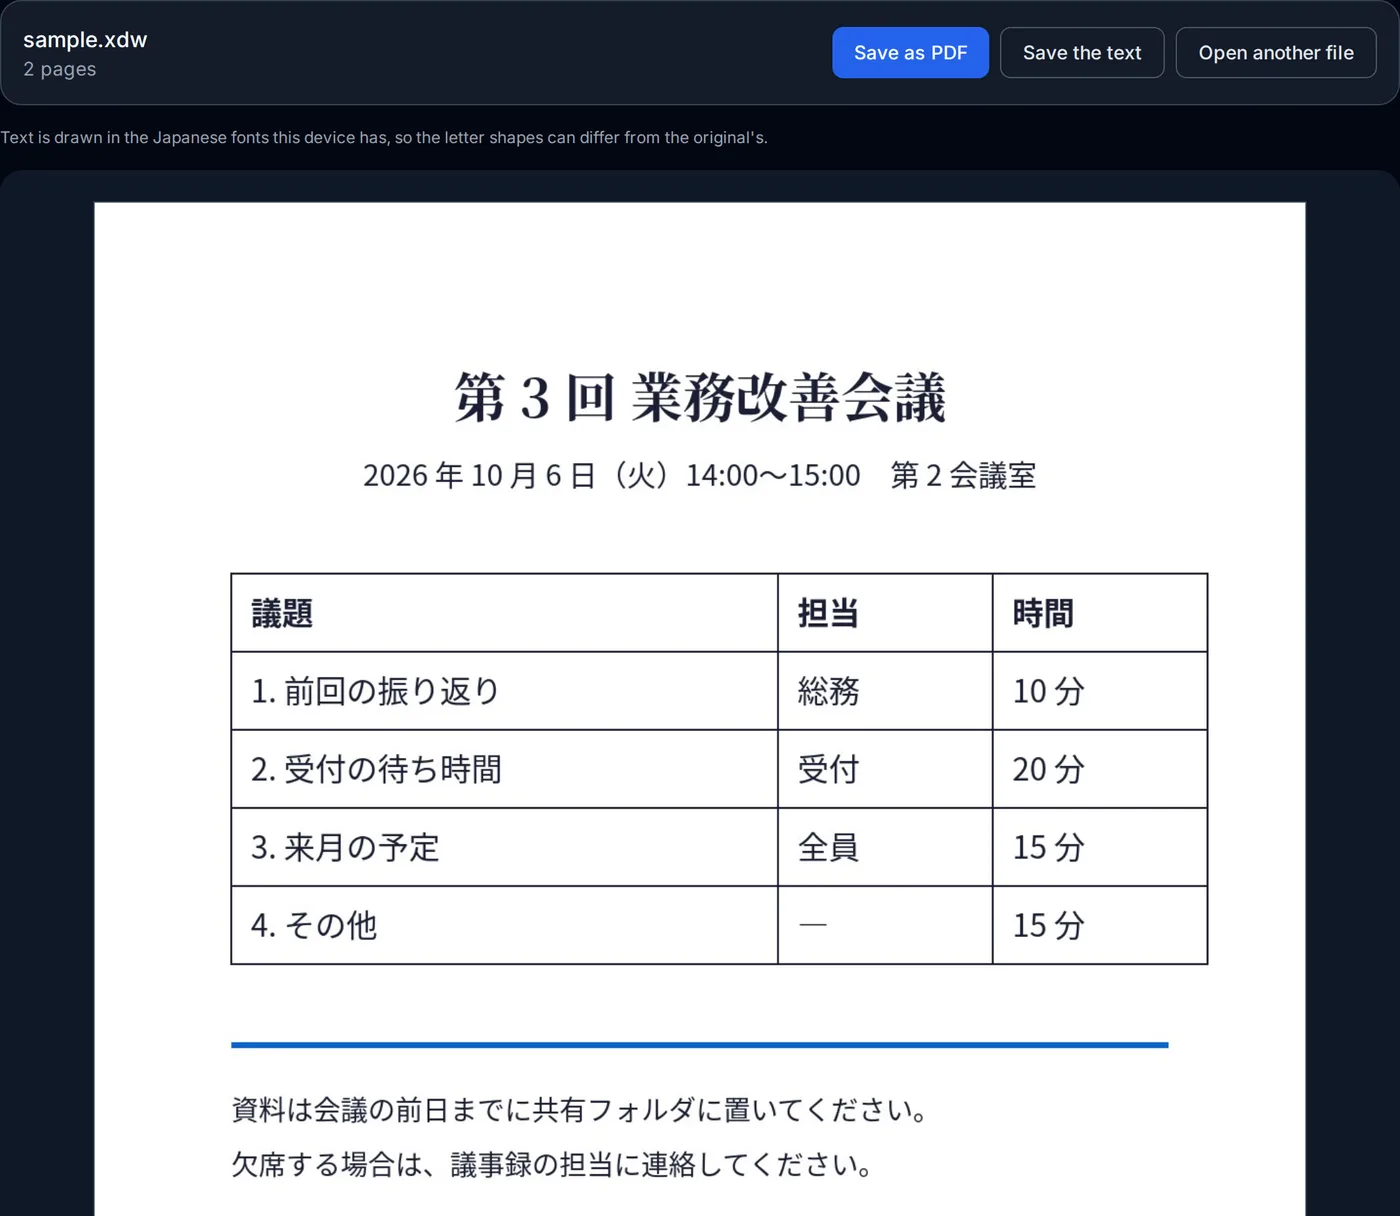Click the cell 4. その他
Viewport: 1400px width, 1216px height.
504,925
